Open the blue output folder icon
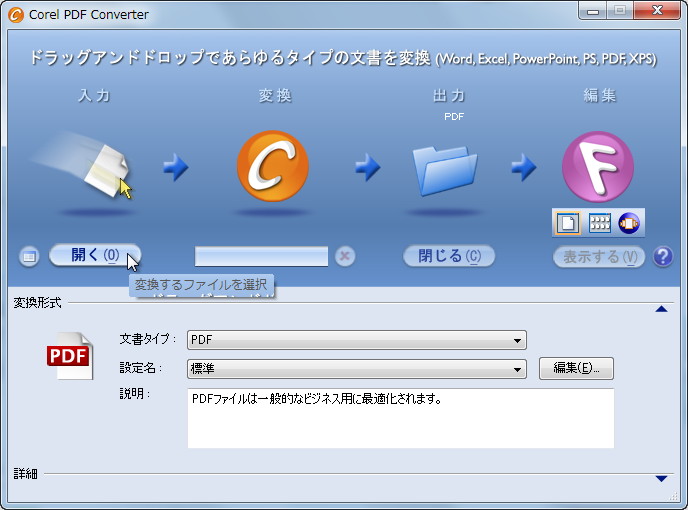The height and width of the screenshot is (510, 688). pyautogui.click(x=445, y=171)
